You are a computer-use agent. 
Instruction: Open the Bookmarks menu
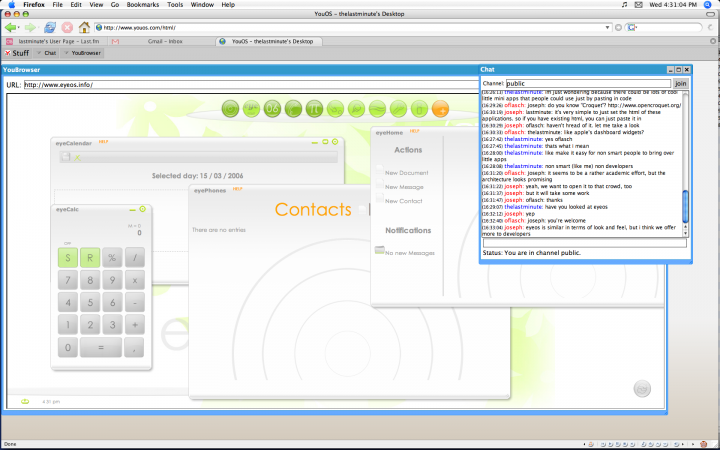coord(143,5)
